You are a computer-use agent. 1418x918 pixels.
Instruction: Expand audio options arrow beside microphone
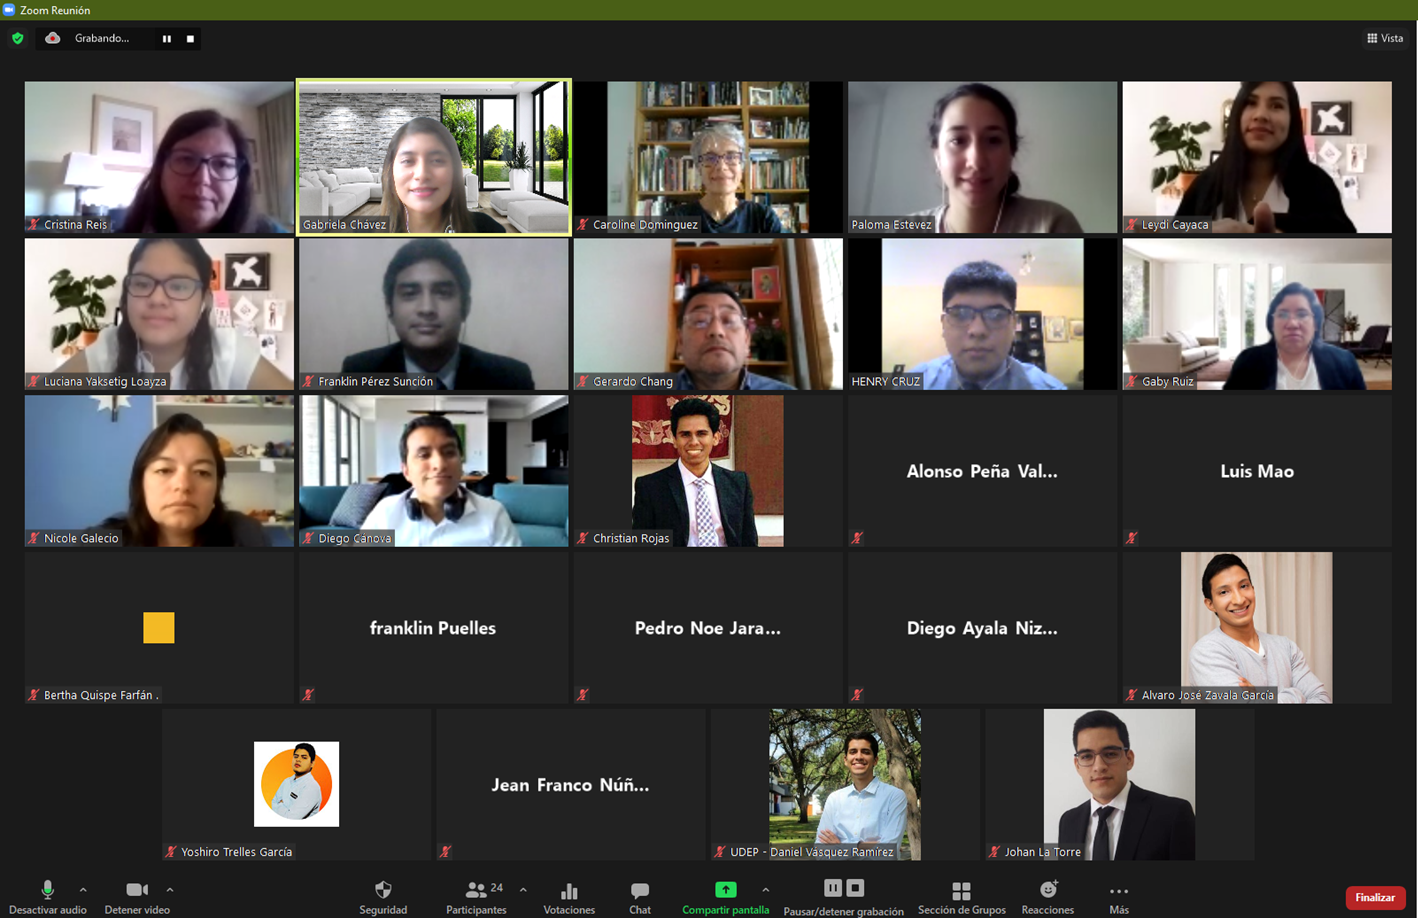[83, 889]
